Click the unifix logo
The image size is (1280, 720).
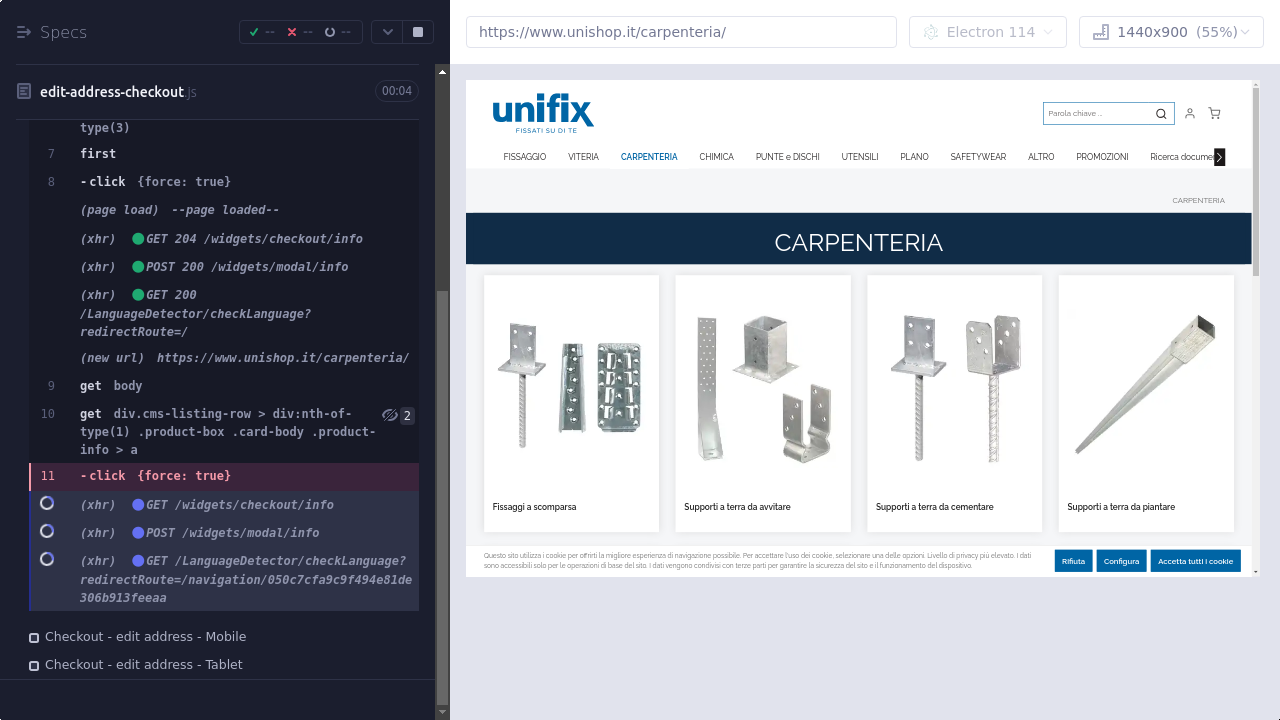click(x=543, y=113)
